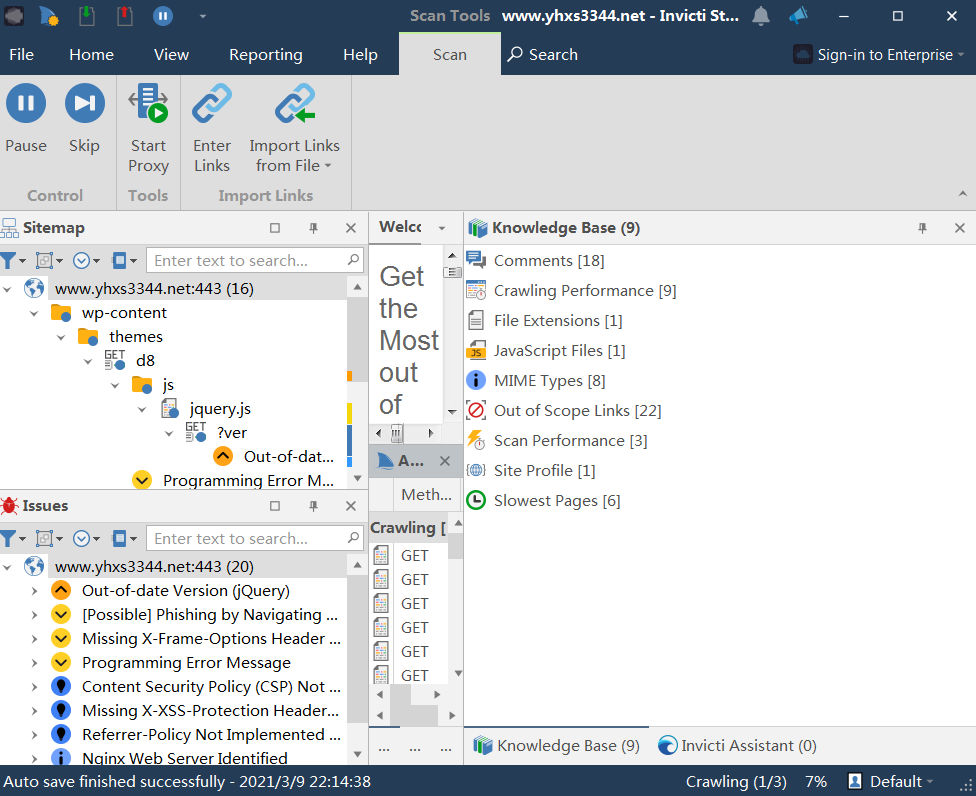
Task: Expand Missing X-Frame-Options Header issue
Action: tap(34, 639)
